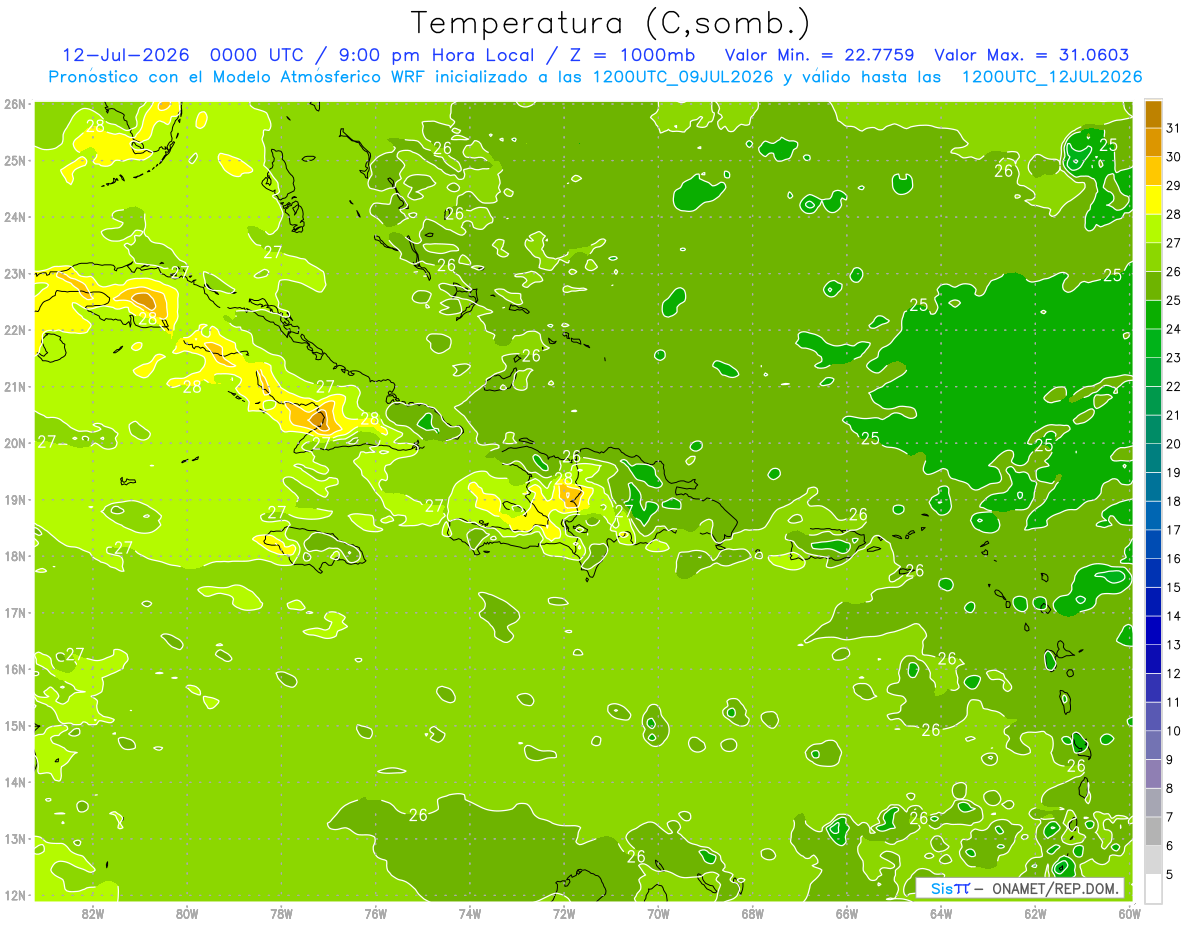Click the purple swatch between 9 and 10
Viewport: 1200px width, 927px height.
click(x=1154, y=745)
